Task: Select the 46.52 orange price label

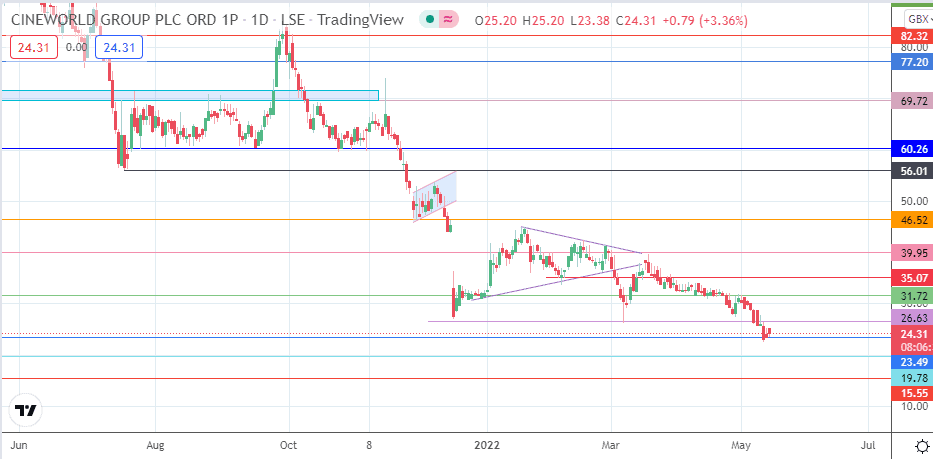Action: pyautogui.click(x=912, y=220)
